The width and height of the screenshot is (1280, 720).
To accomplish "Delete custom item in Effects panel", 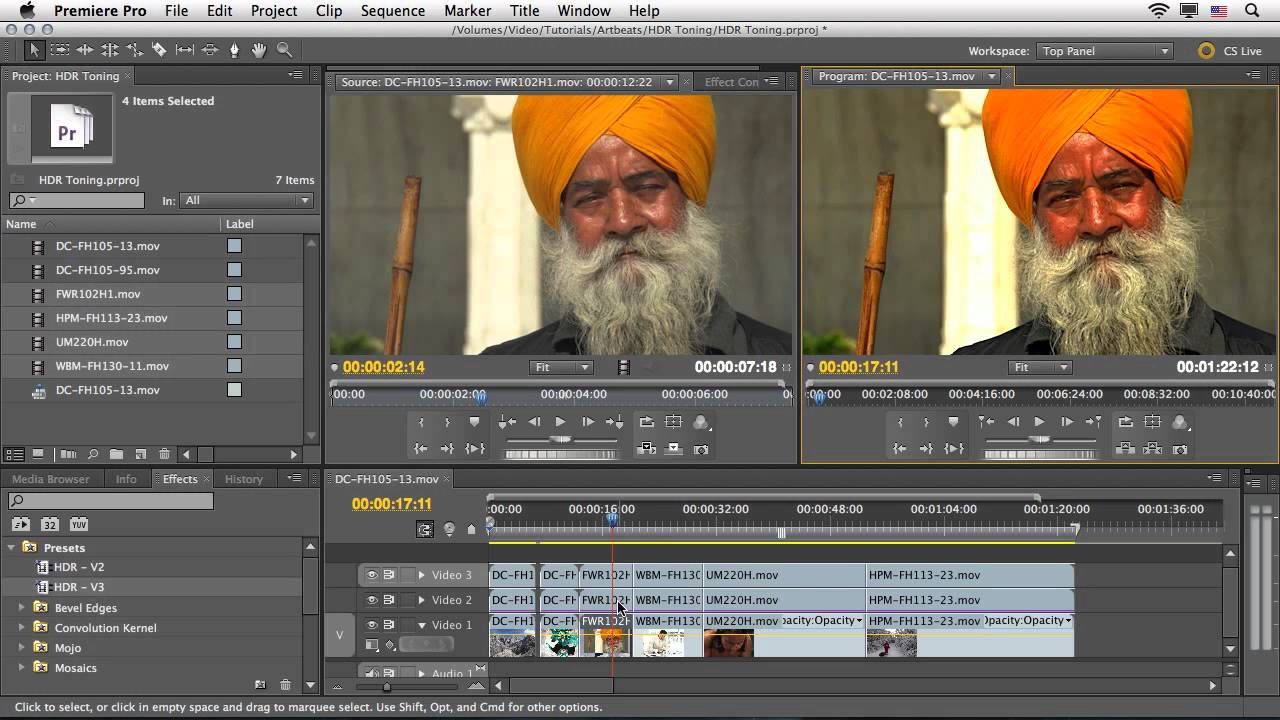I will pyautogui.click(x=285, y=685).
